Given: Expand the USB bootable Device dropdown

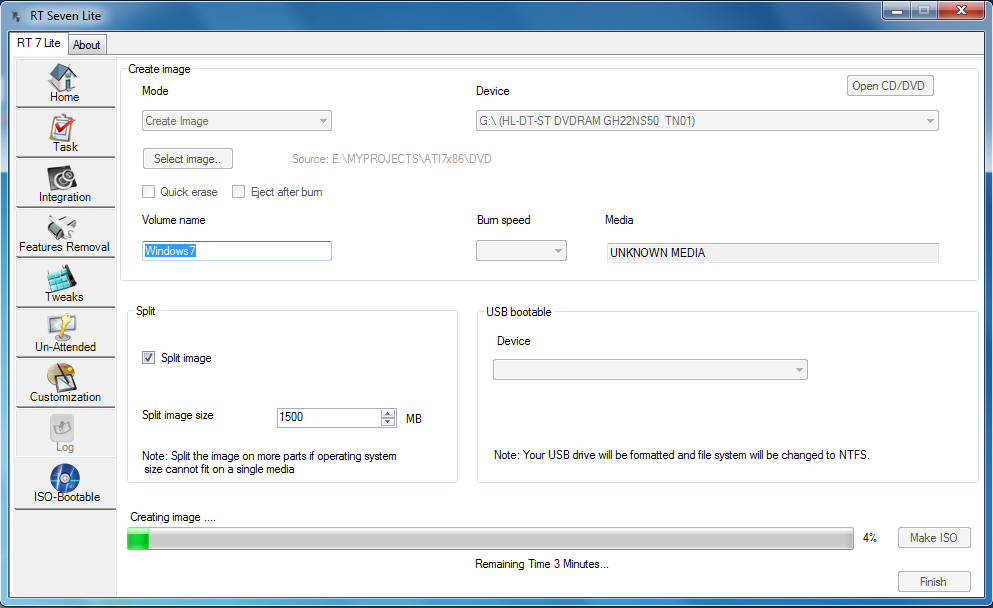Looking at the screenshot, I should 650,369.
